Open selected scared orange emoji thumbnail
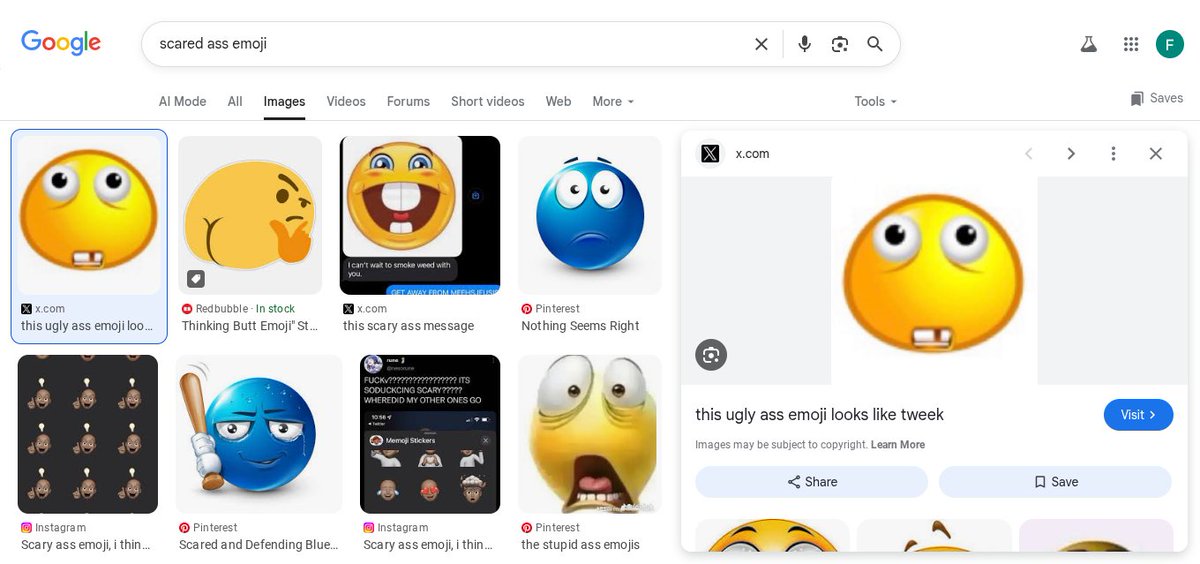This screenshot has height=564, width=1200. point(89,214)
